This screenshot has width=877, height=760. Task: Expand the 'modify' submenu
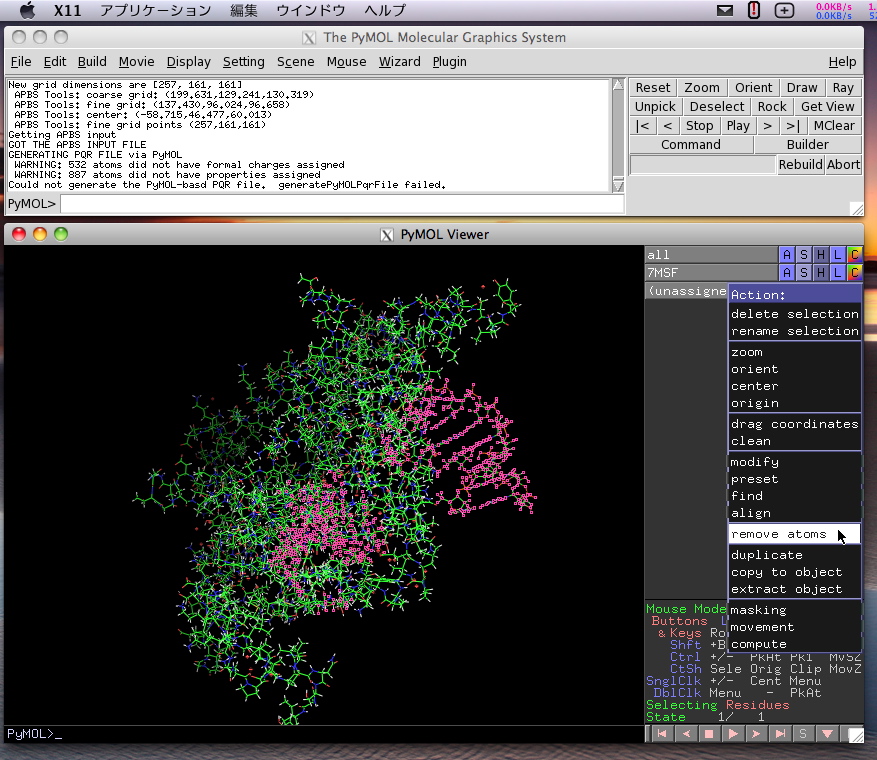(x=795, y=462)
